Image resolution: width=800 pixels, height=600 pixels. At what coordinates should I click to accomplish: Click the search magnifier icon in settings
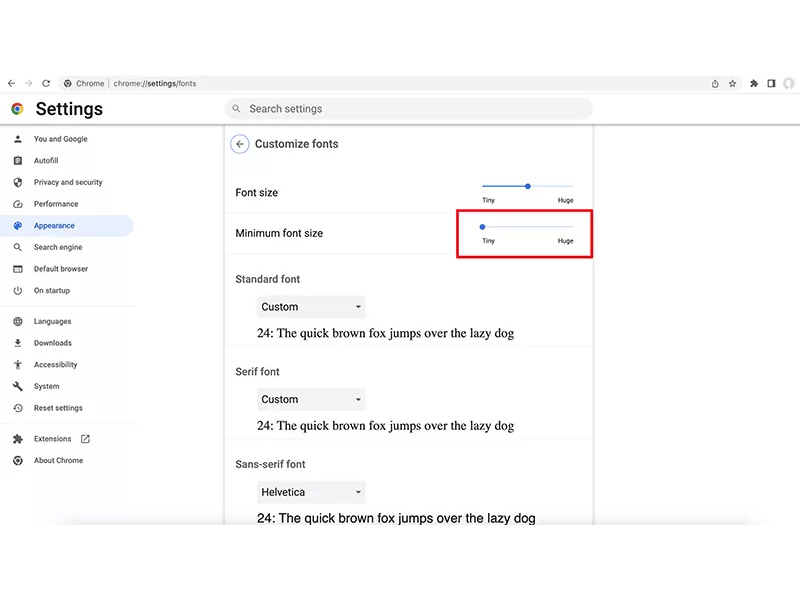point(236,109)
